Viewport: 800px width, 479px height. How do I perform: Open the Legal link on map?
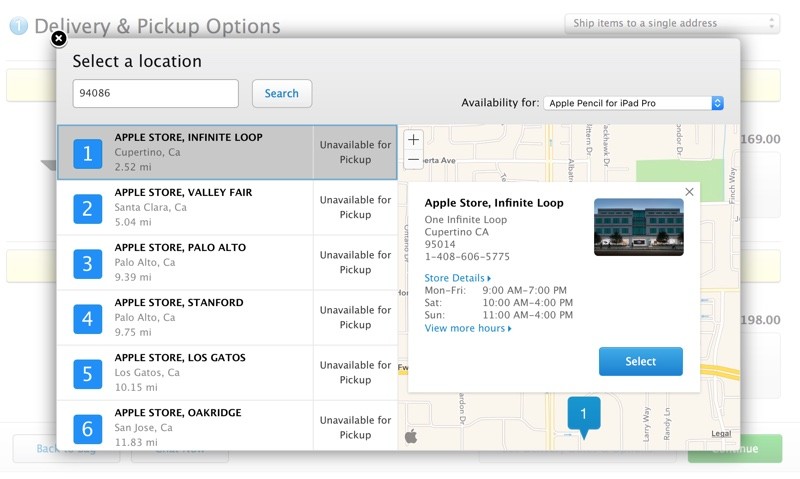pyautogui.click(x=721, y=434)
